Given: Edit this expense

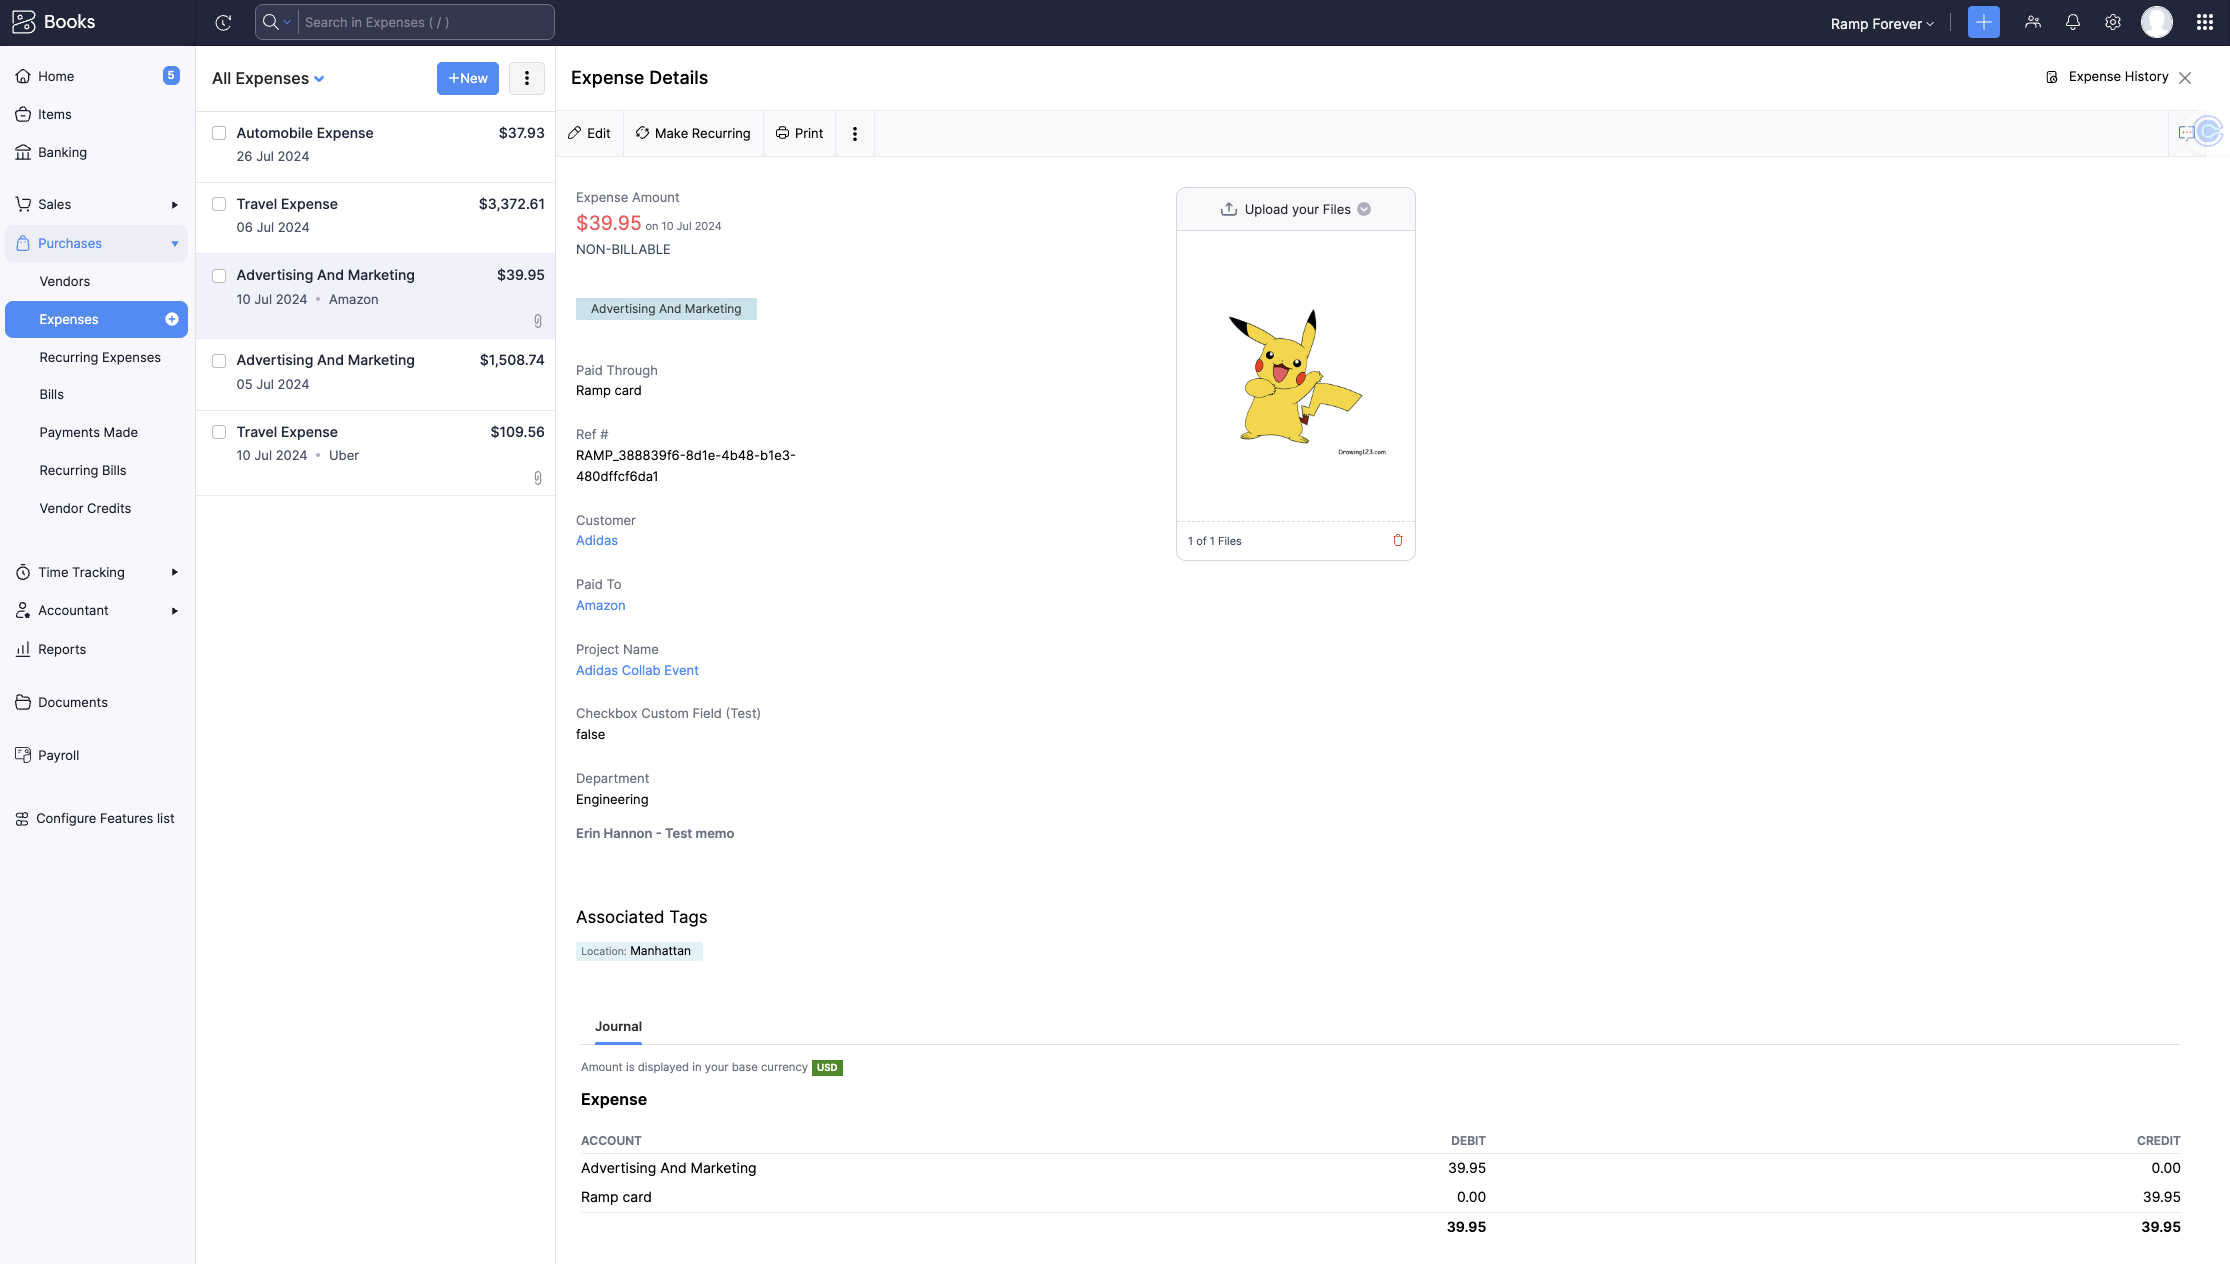Looking at the screenshot, I should (x=589, y=133).
